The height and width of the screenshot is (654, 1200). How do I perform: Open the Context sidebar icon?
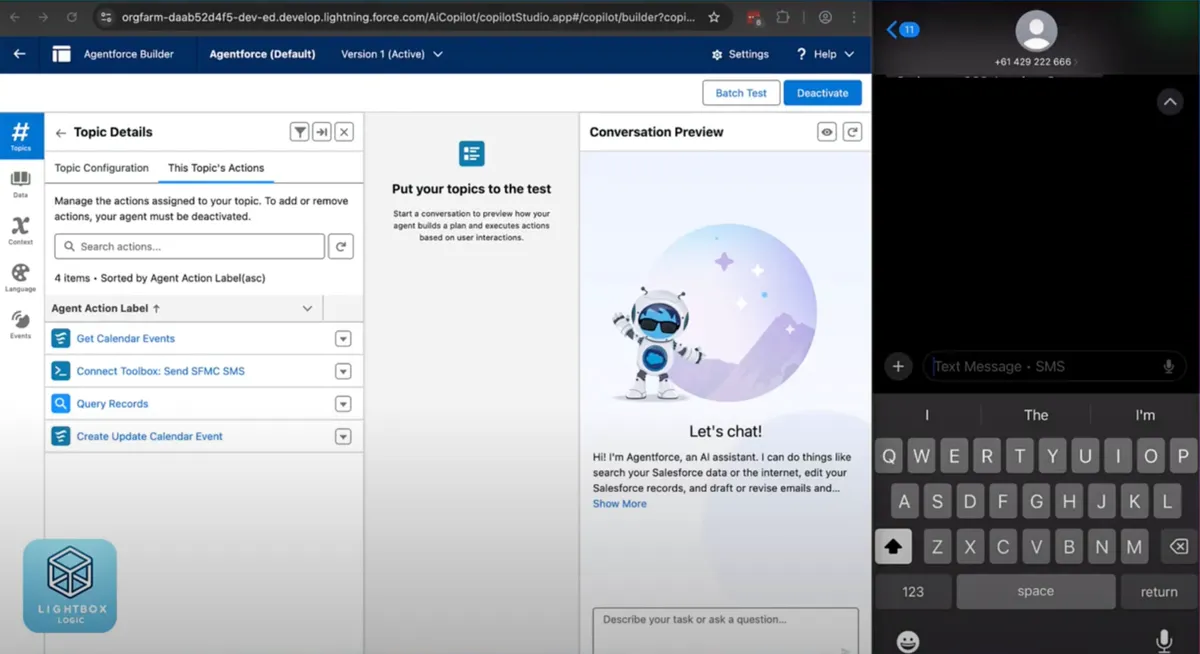click(x=21, y=230)
